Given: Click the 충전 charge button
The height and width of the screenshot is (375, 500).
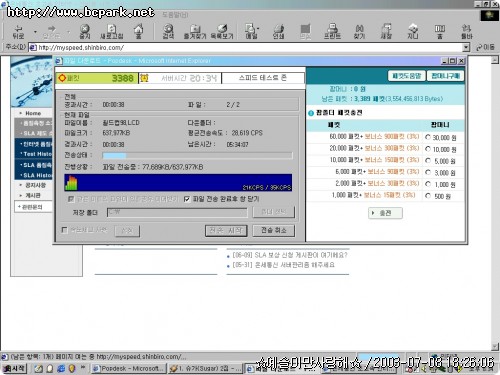Looking at the screenshot, I should click(x=385, y=213).
